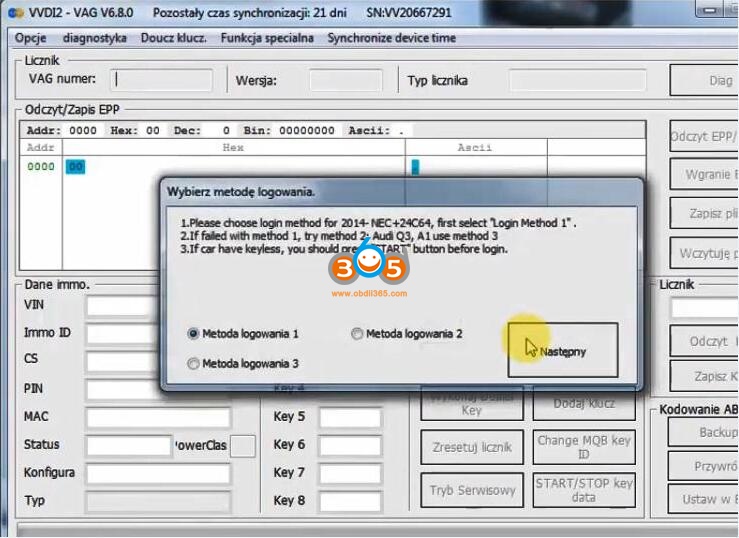This screenshot has width=739, height=538.
Task: Click the Change MQB key ID button
Action: [584, 447]
